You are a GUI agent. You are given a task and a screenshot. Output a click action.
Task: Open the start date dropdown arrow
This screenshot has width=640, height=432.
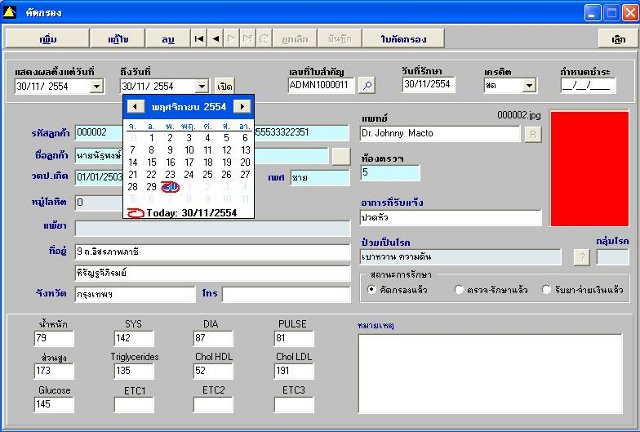click(96, 86)
